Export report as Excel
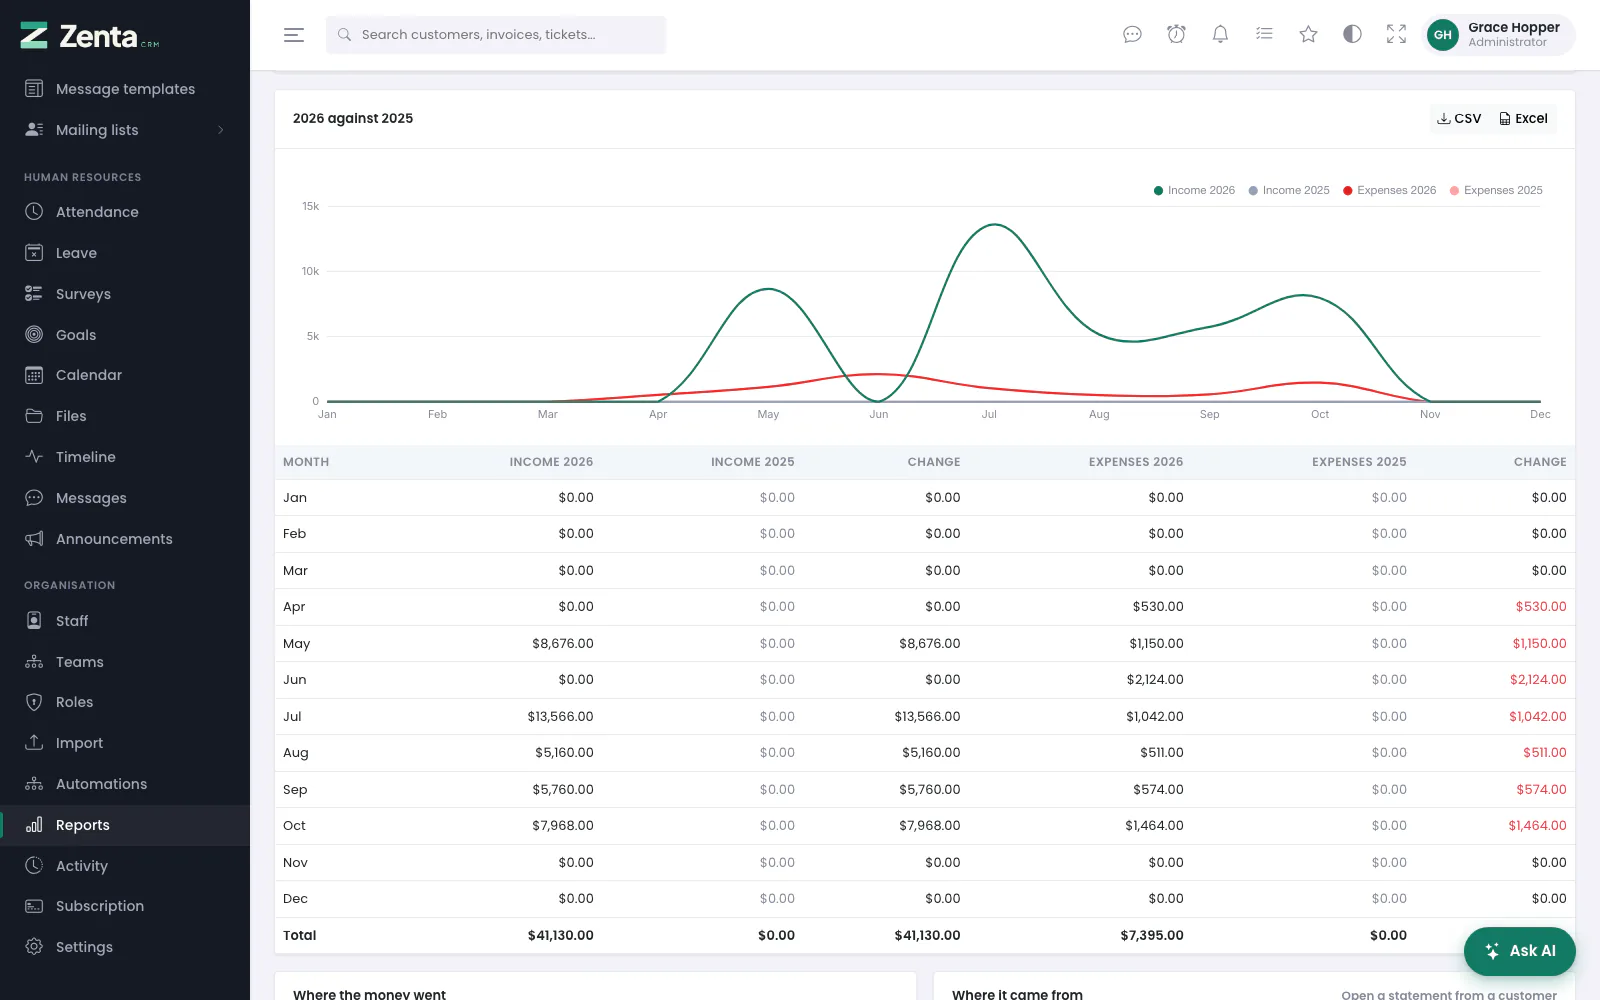Viewport: 1600px width, 1000px height. pos(1523,119)
